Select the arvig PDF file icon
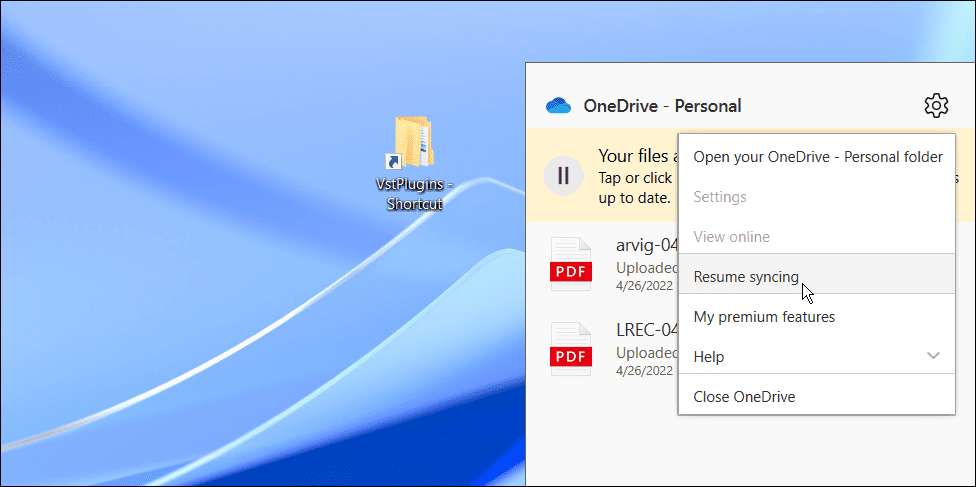This screenshot has height=487, width=976. 571,265
